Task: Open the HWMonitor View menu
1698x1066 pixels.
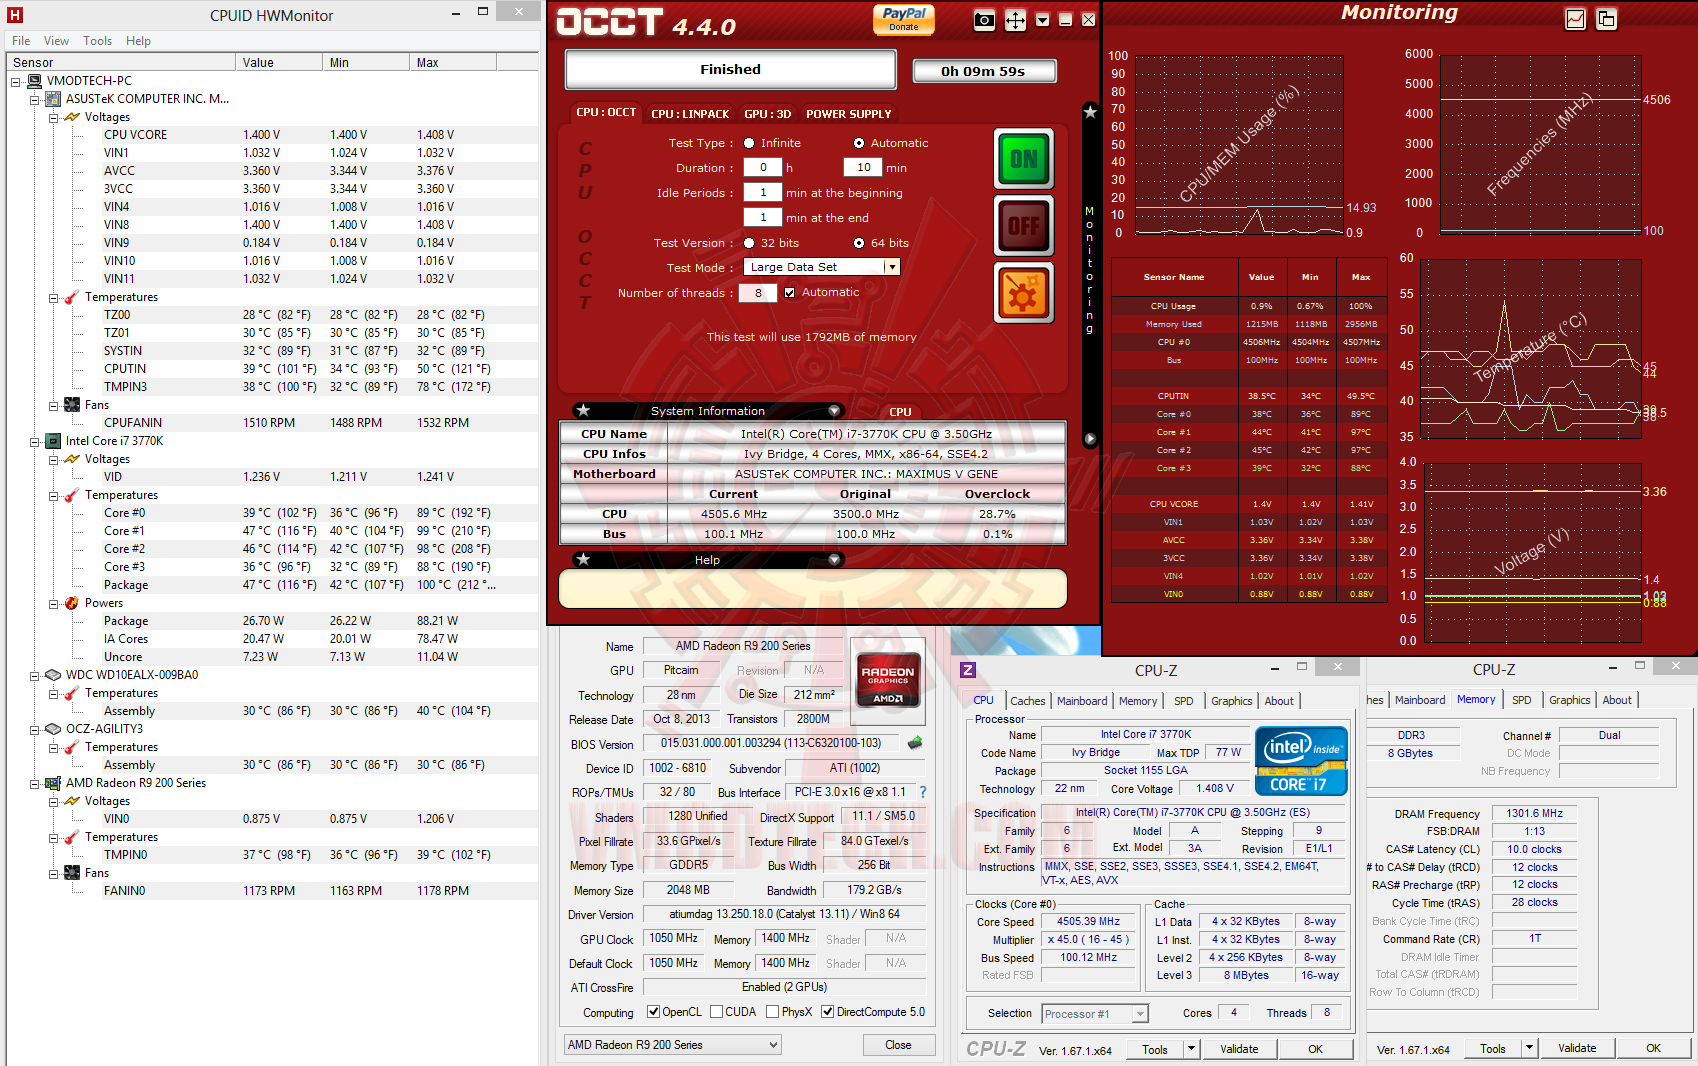Action: 56,41
